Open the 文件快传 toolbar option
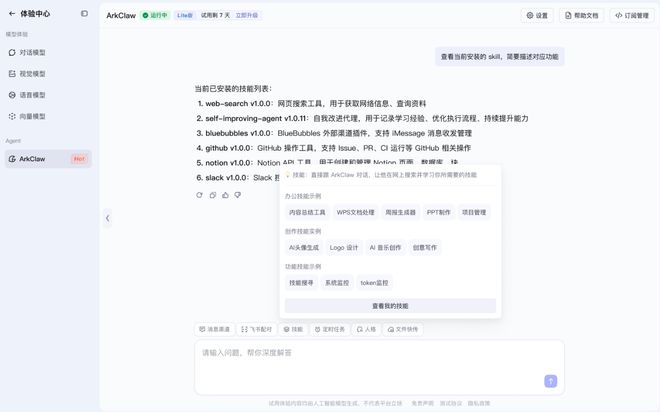Image resolution: width=660 pixels, height=412 pixels. [403, 329]
